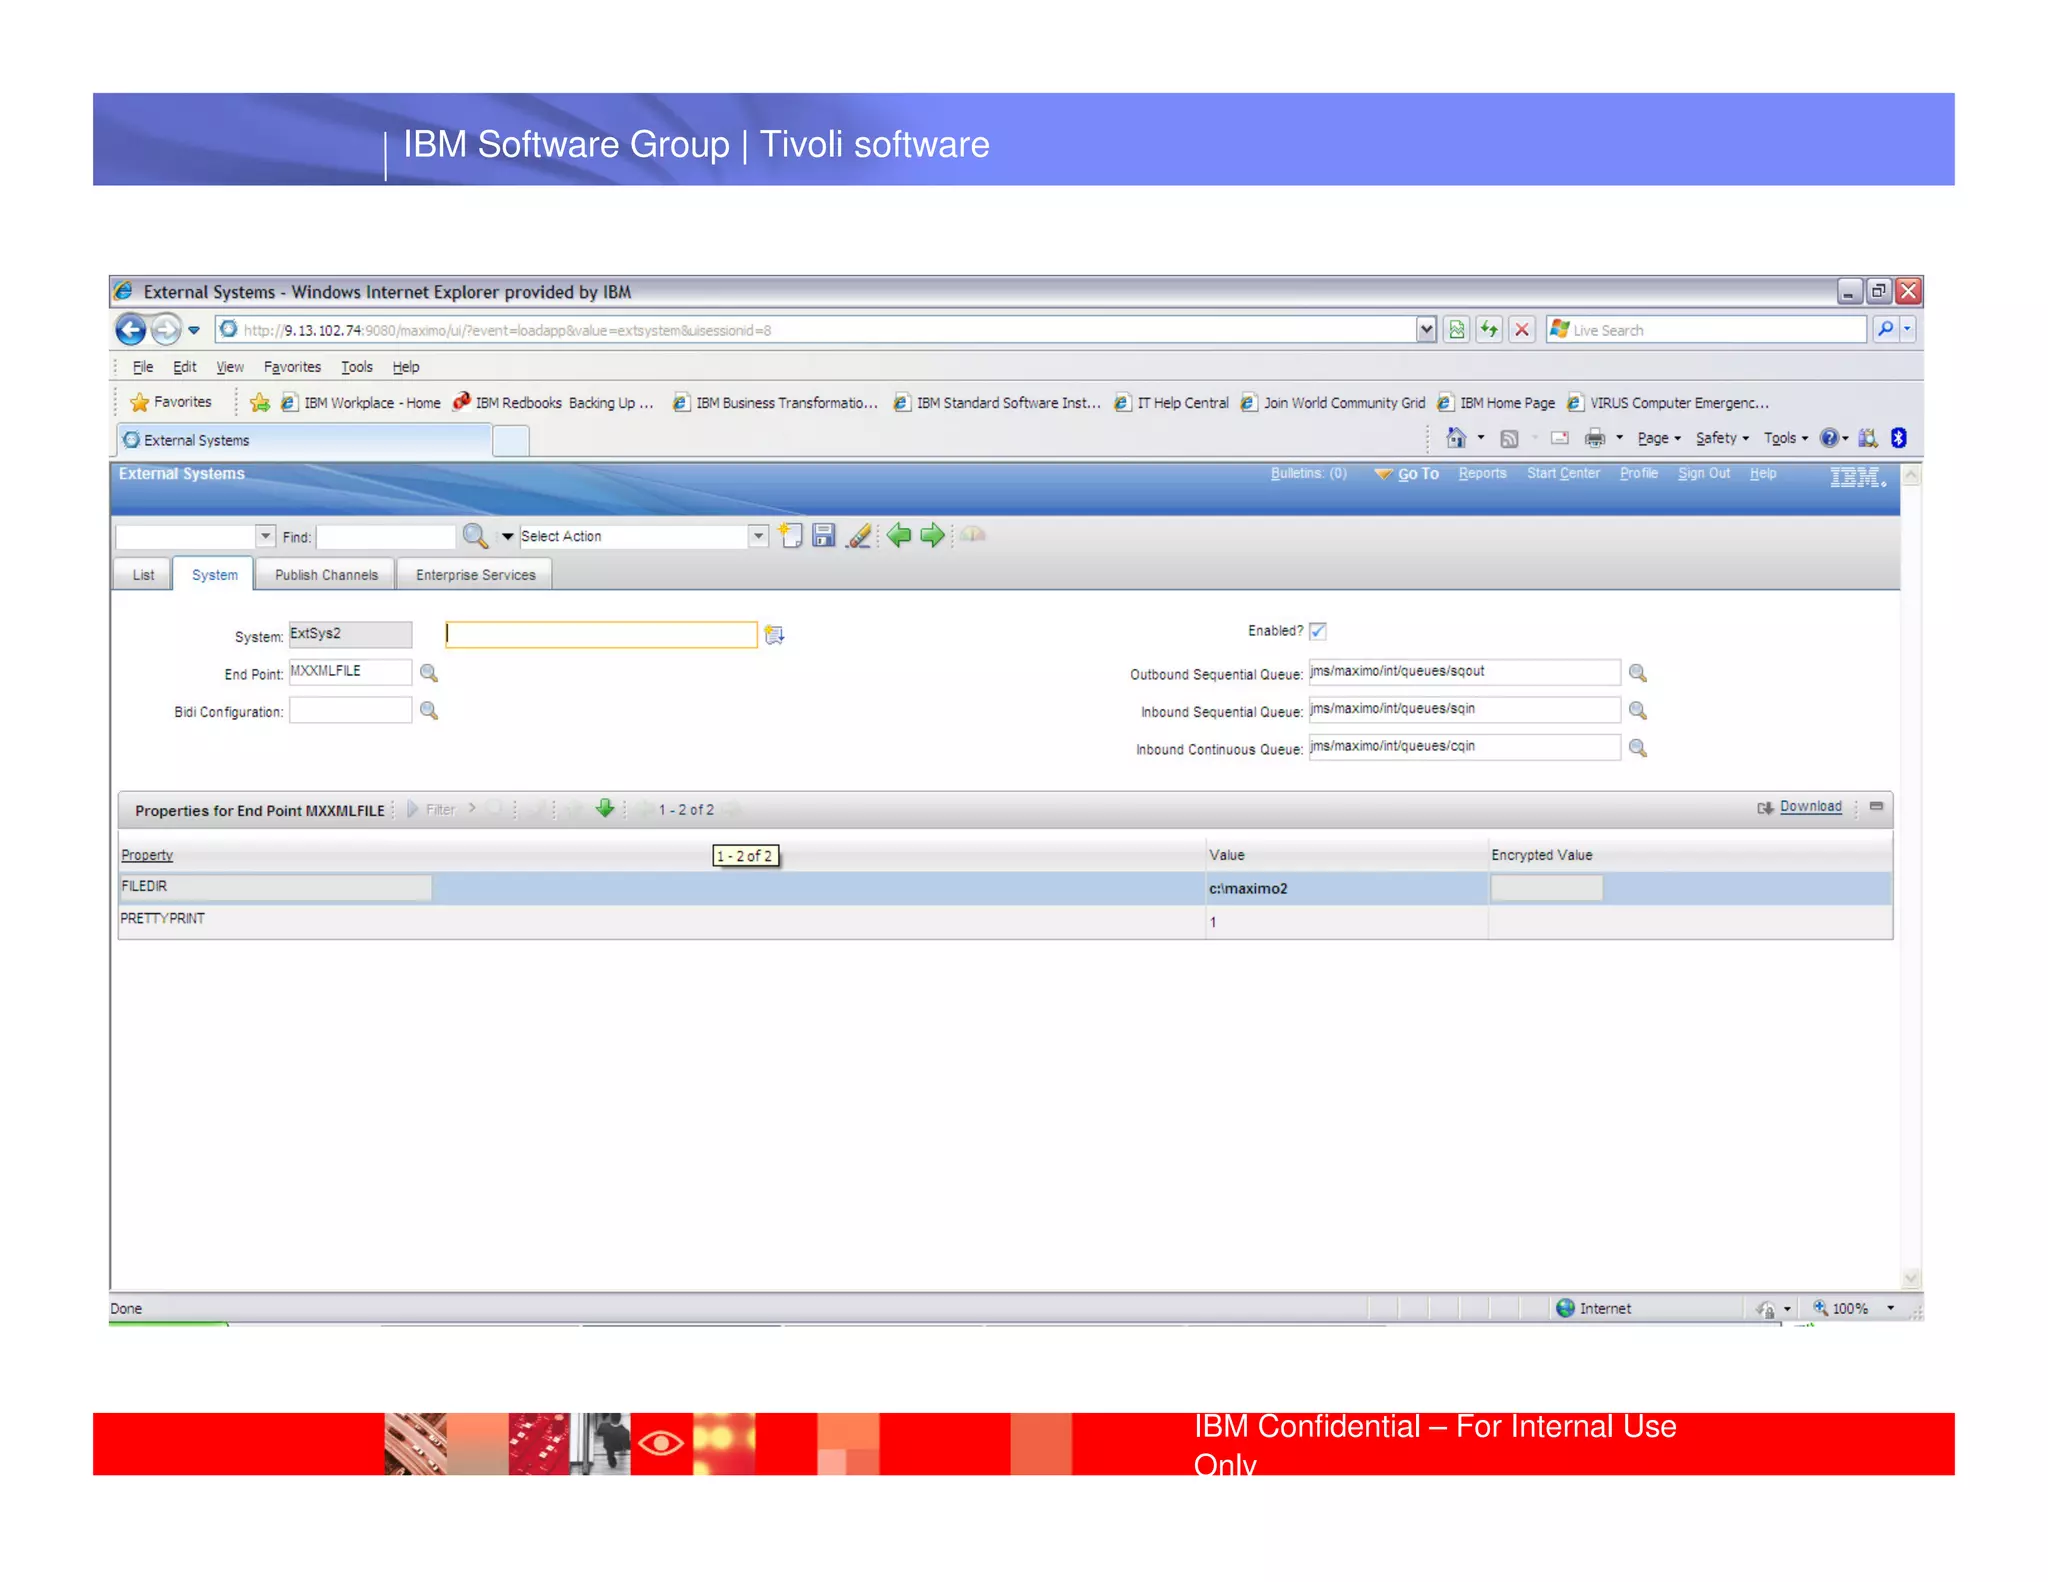Sort by the Property column header
2048x1582 pixels.
147,855
